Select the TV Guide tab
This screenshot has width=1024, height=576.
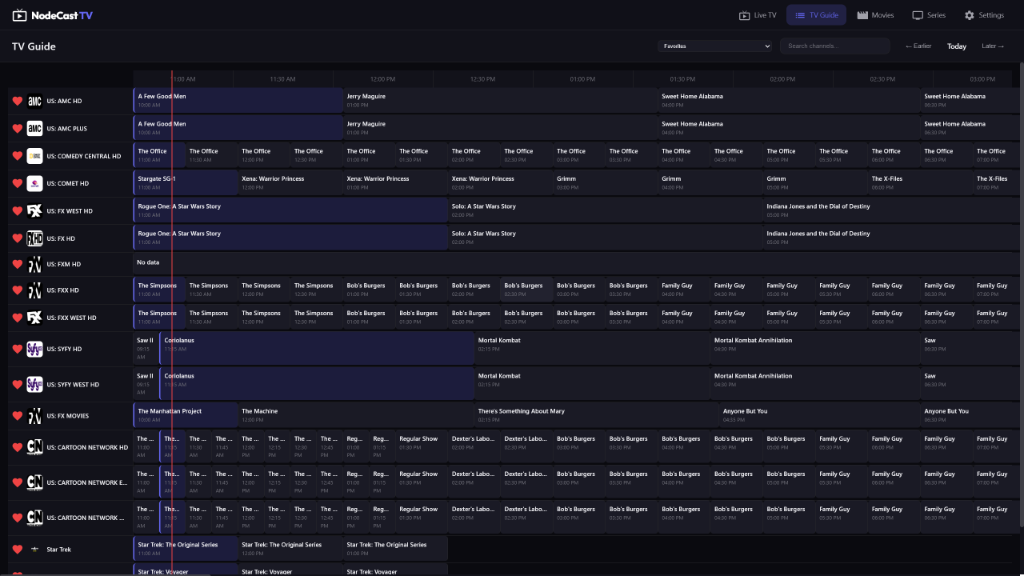pyautogui.click(x=816, y=15)
